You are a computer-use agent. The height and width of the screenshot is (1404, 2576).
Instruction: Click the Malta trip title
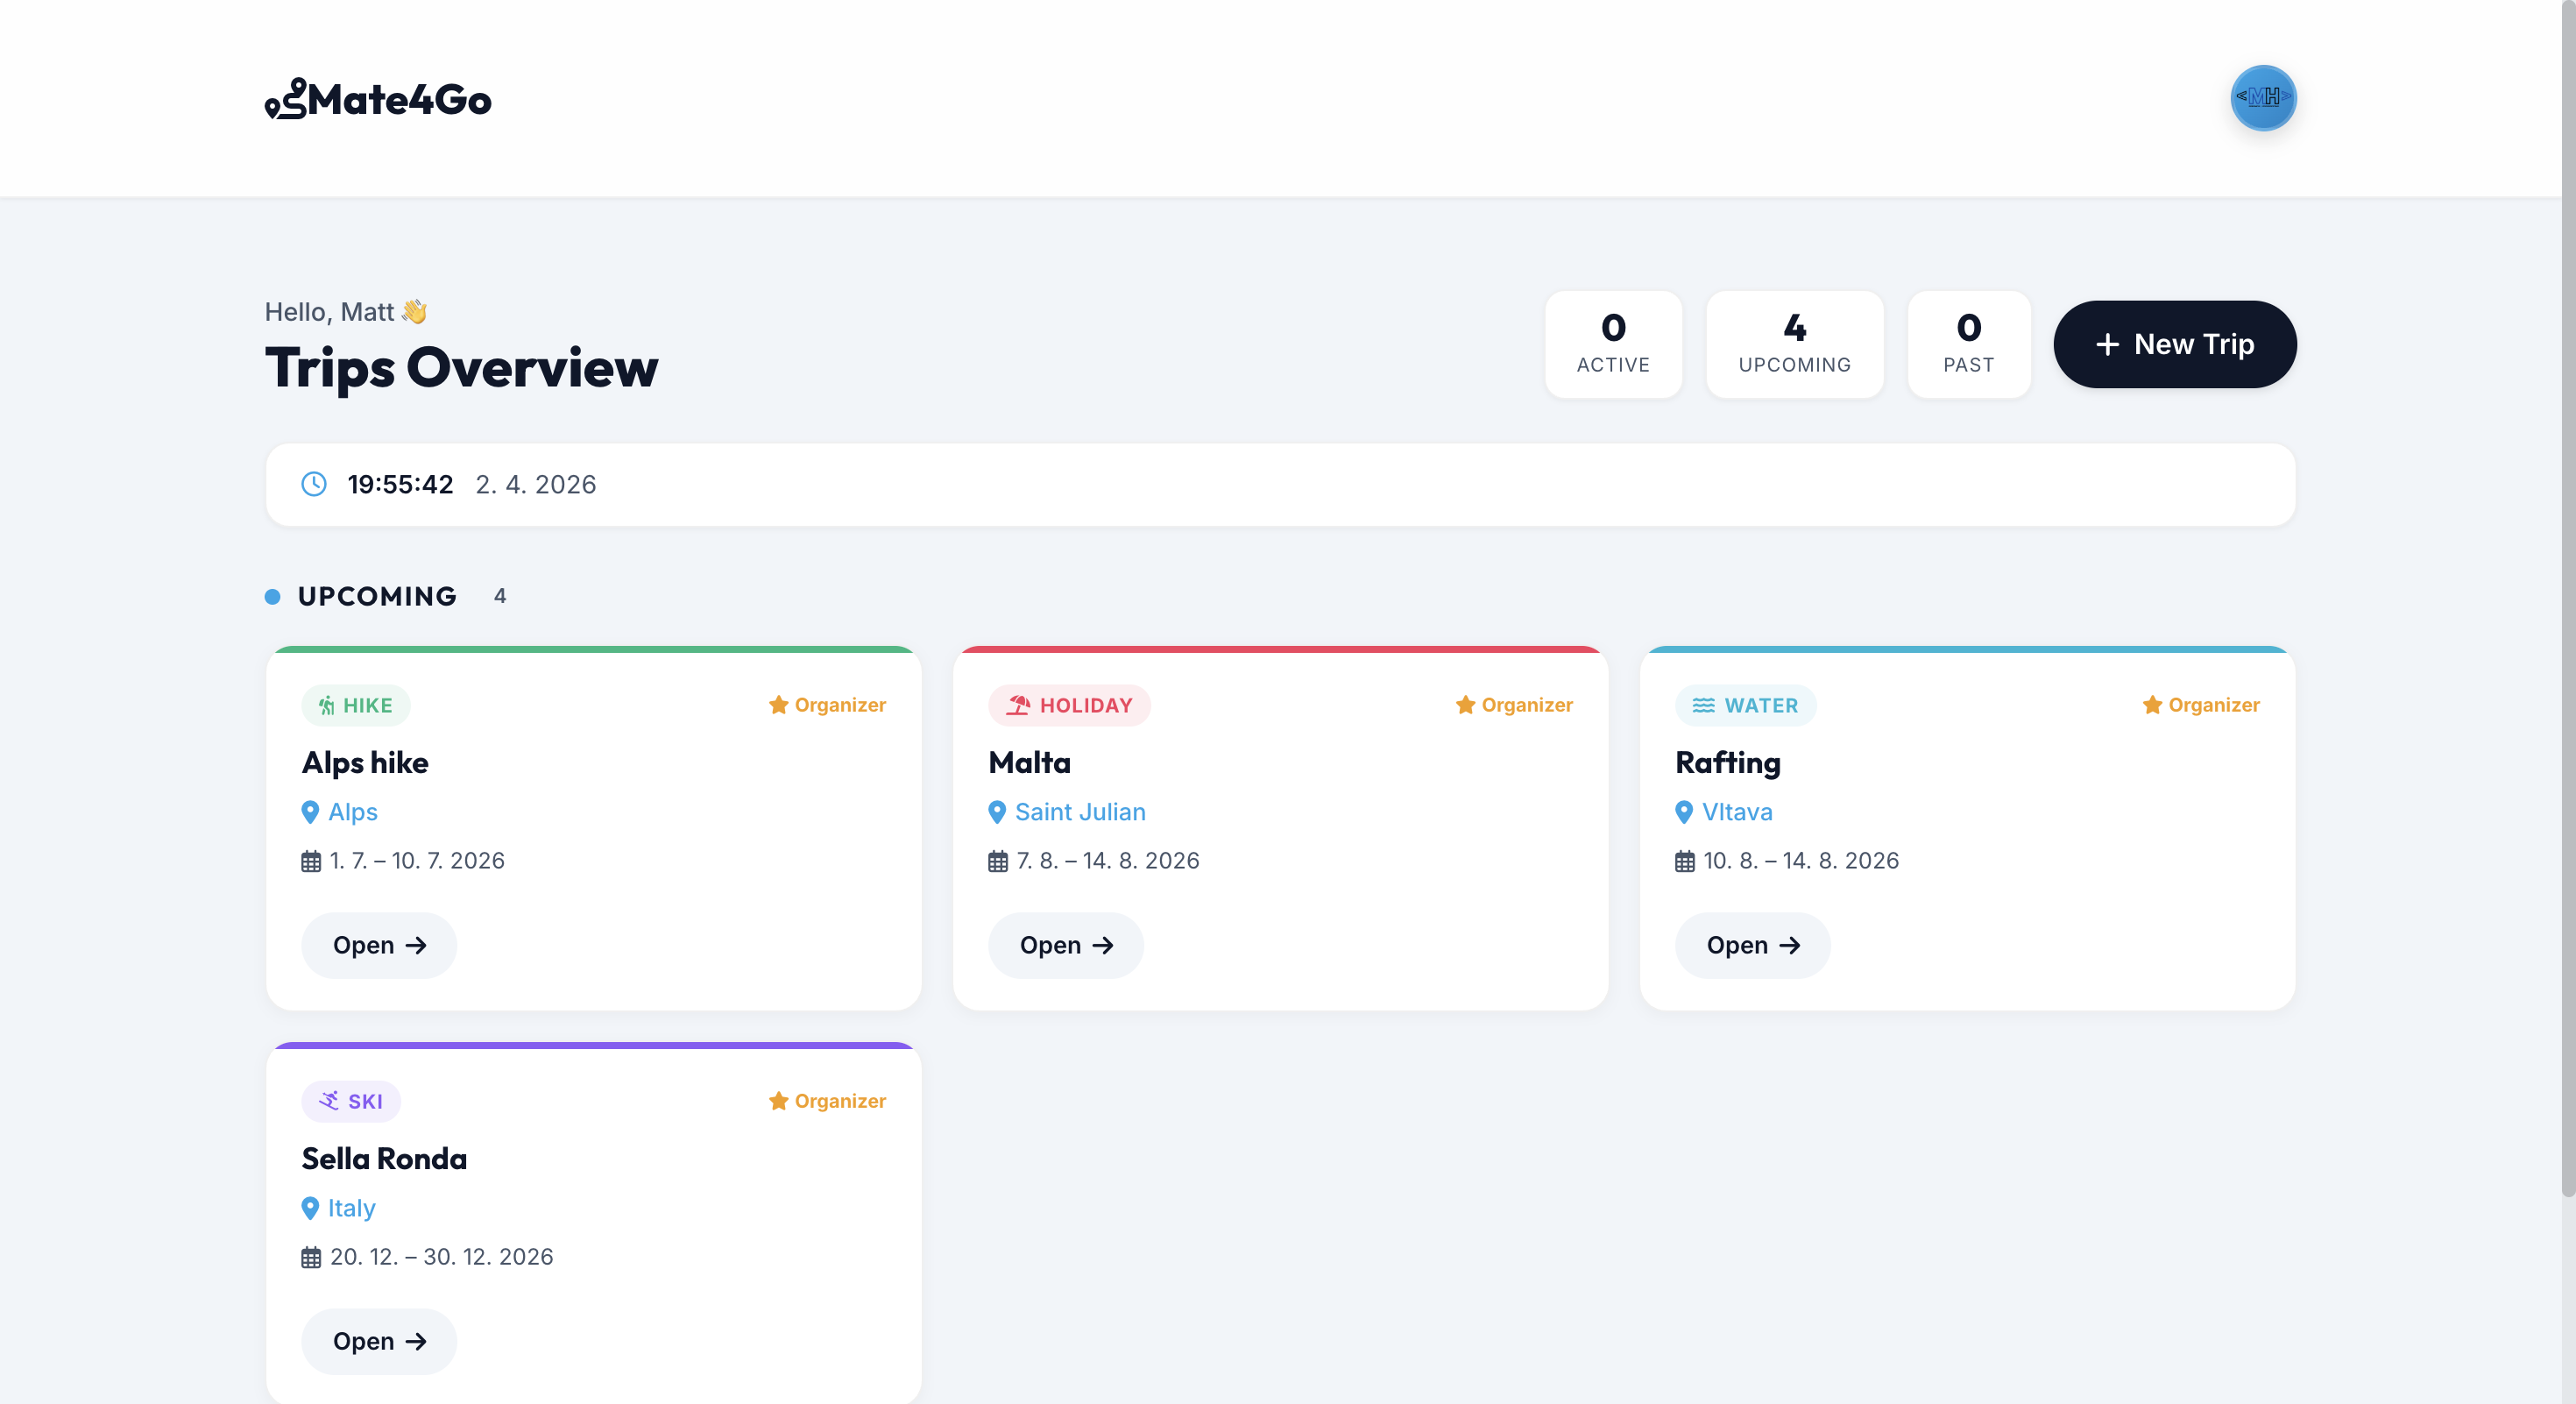[1029, 763]
